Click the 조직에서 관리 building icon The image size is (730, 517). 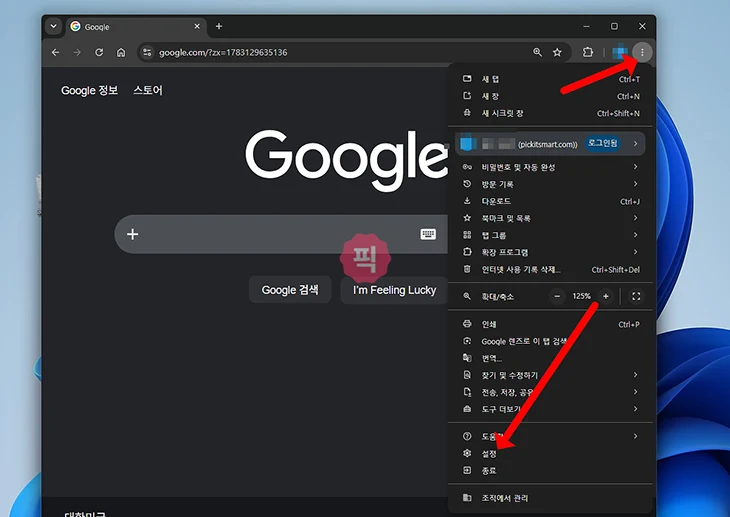click(x=467, y=497)
